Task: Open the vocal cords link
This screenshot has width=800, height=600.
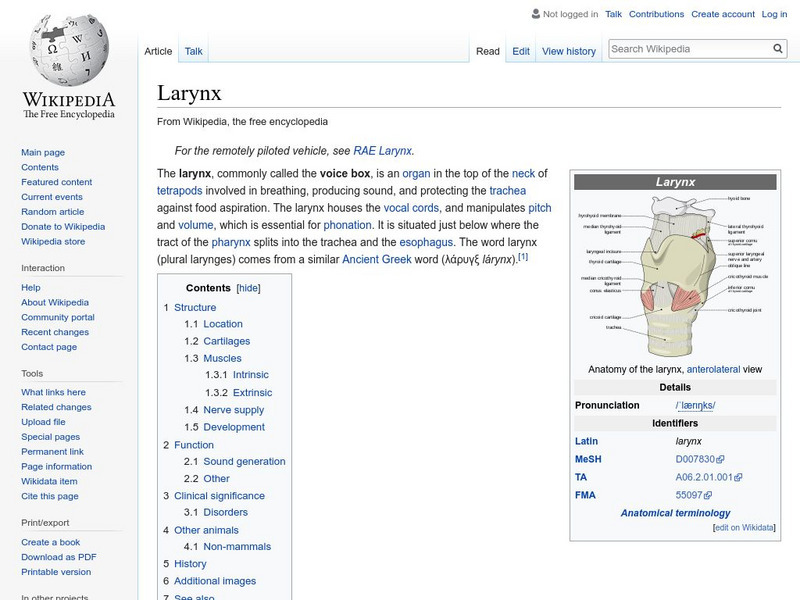Action: 411,208
